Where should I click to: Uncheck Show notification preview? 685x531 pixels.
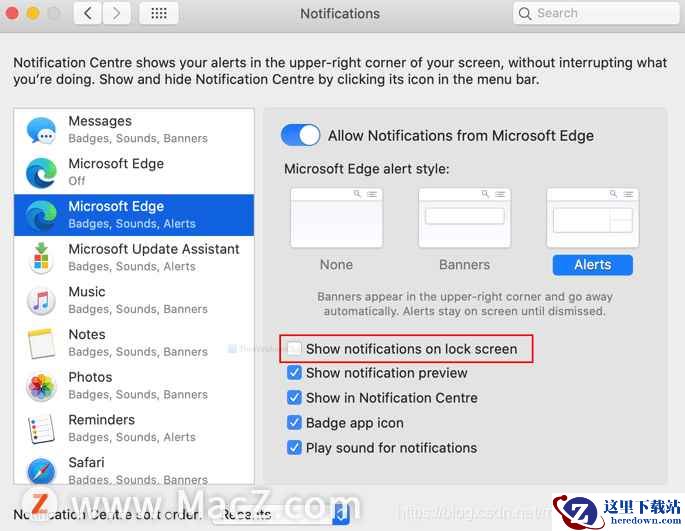tap(294, 373)
